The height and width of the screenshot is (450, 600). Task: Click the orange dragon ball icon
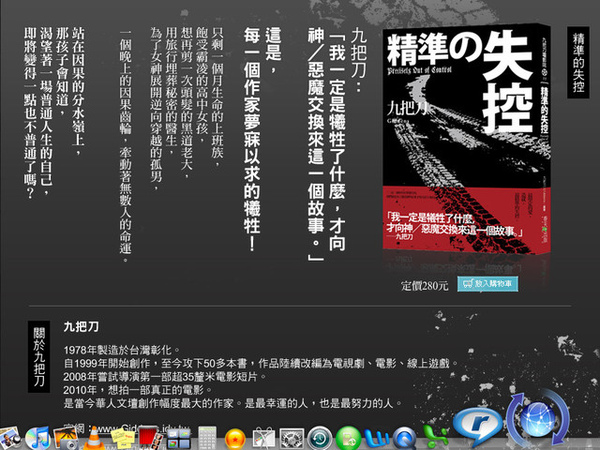tap(235, 439)
